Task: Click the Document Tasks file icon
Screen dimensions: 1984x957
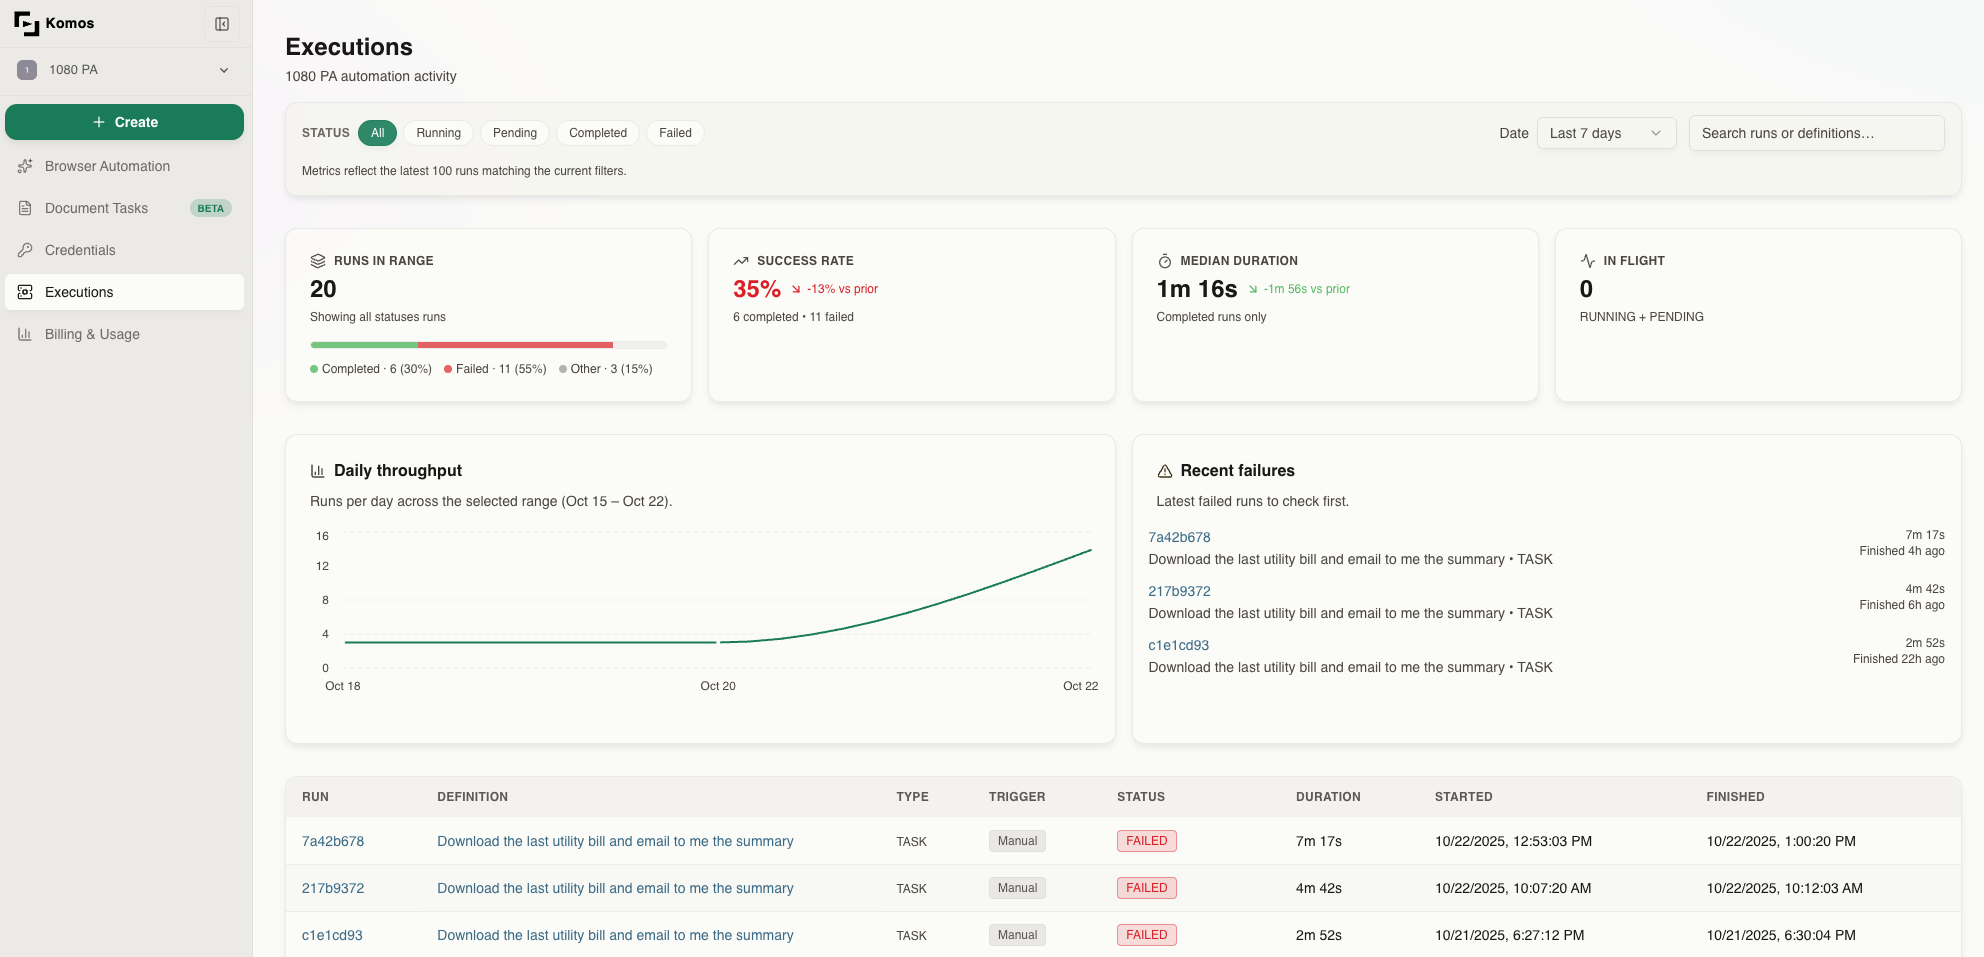Action: point(25,208)
